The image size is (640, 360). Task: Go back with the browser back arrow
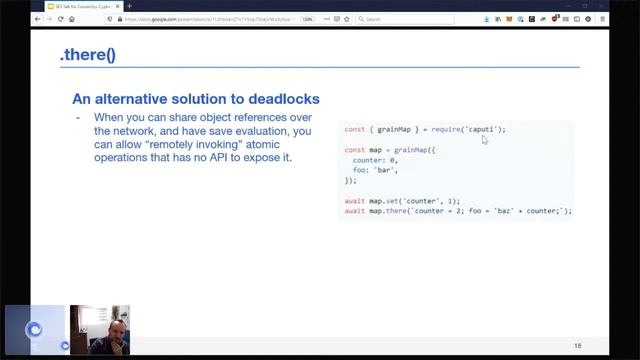[38, 19]
